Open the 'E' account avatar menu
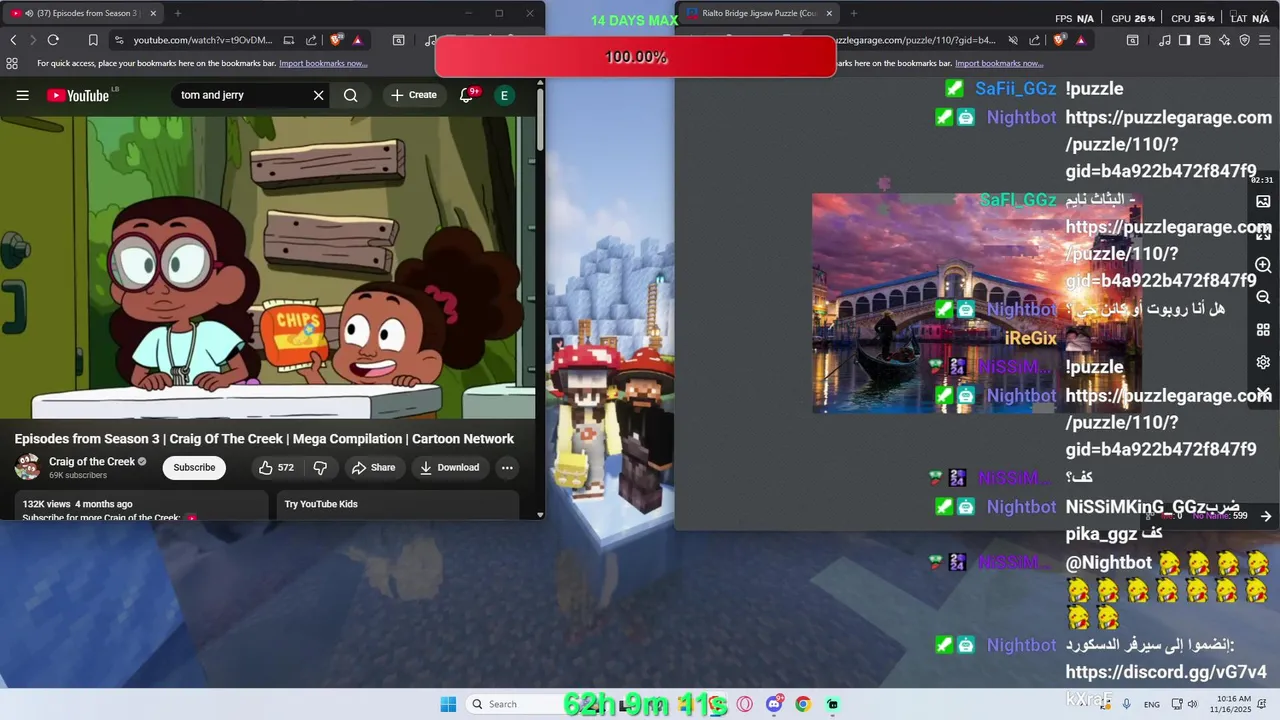This screenshot has height=720, width=1280. click(x=504, y=95)
